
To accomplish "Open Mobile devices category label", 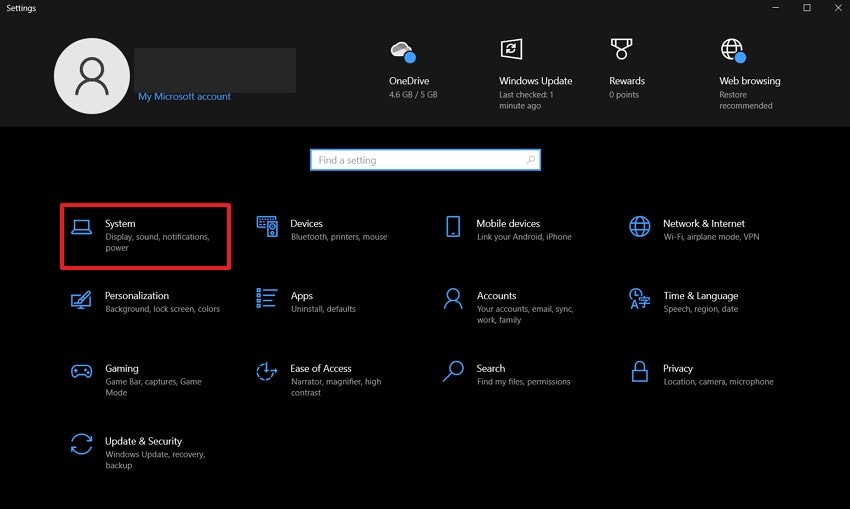I will pyautogui.click(x=508, y=223).
